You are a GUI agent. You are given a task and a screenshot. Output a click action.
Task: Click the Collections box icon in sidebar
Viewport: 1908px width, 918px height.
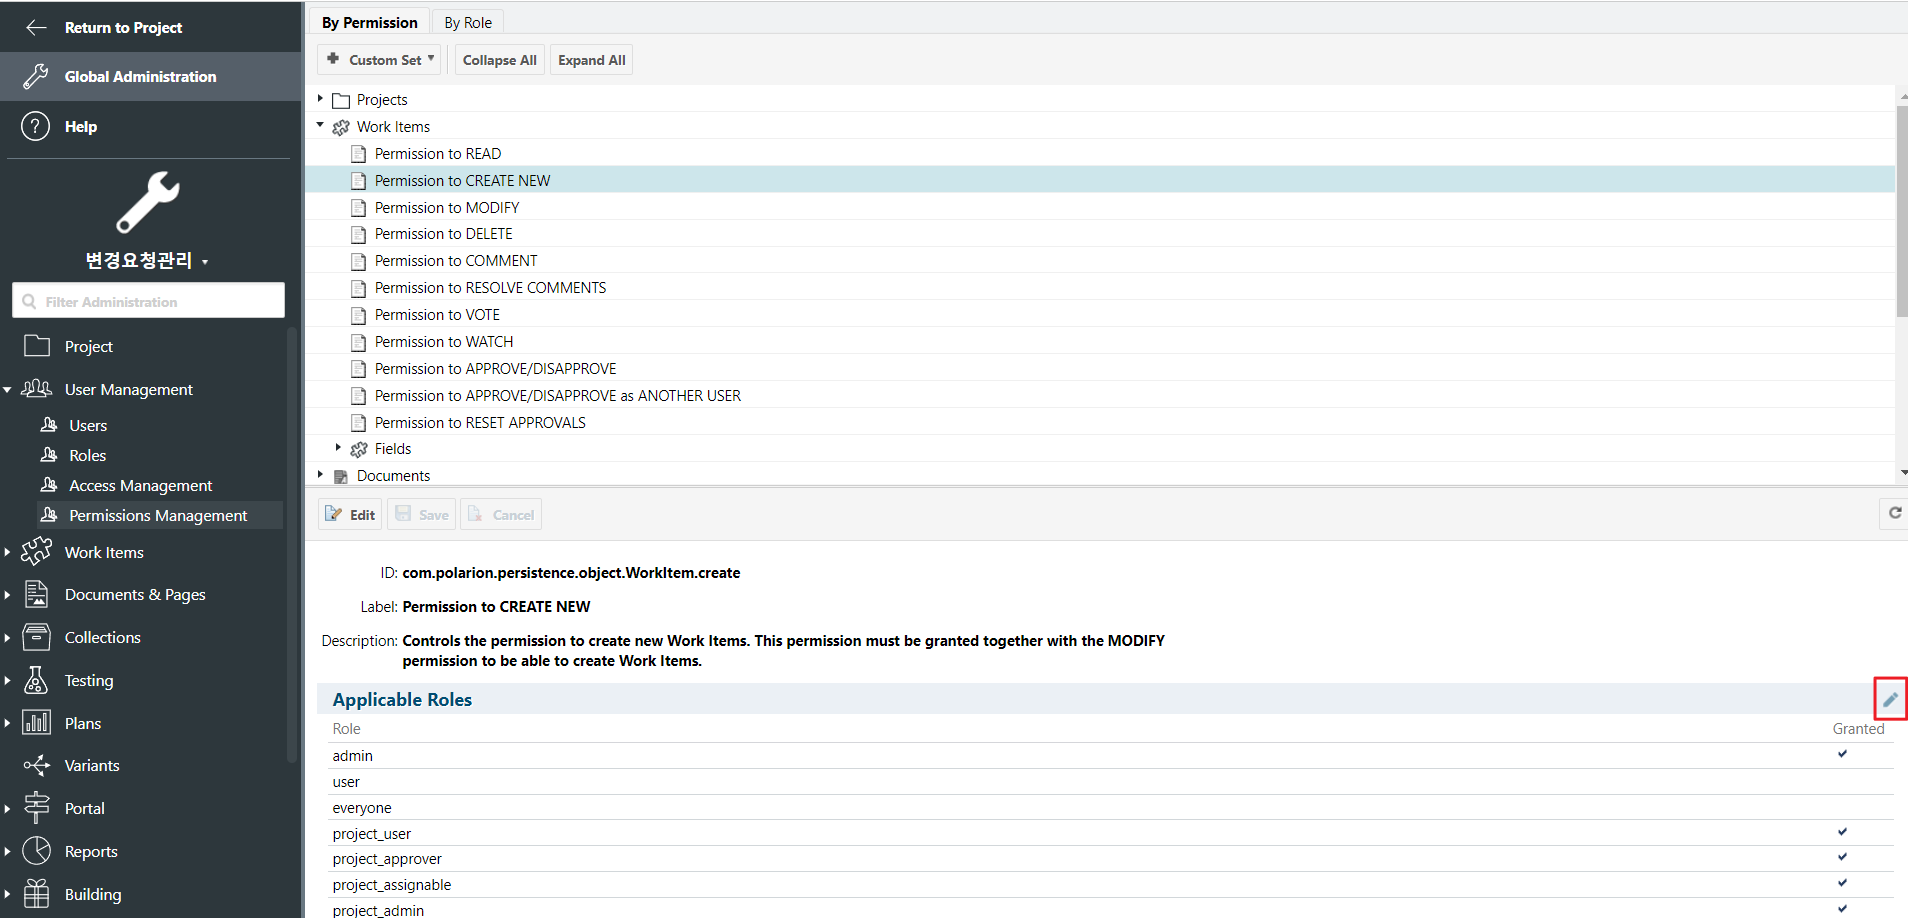coord(36,637)
